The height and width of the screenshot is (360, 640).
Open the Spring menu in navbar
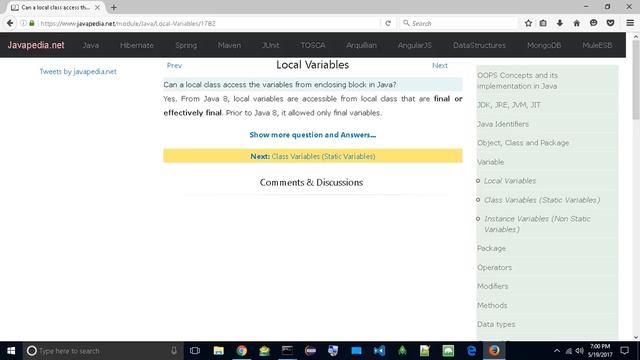[x=186, y=45]
